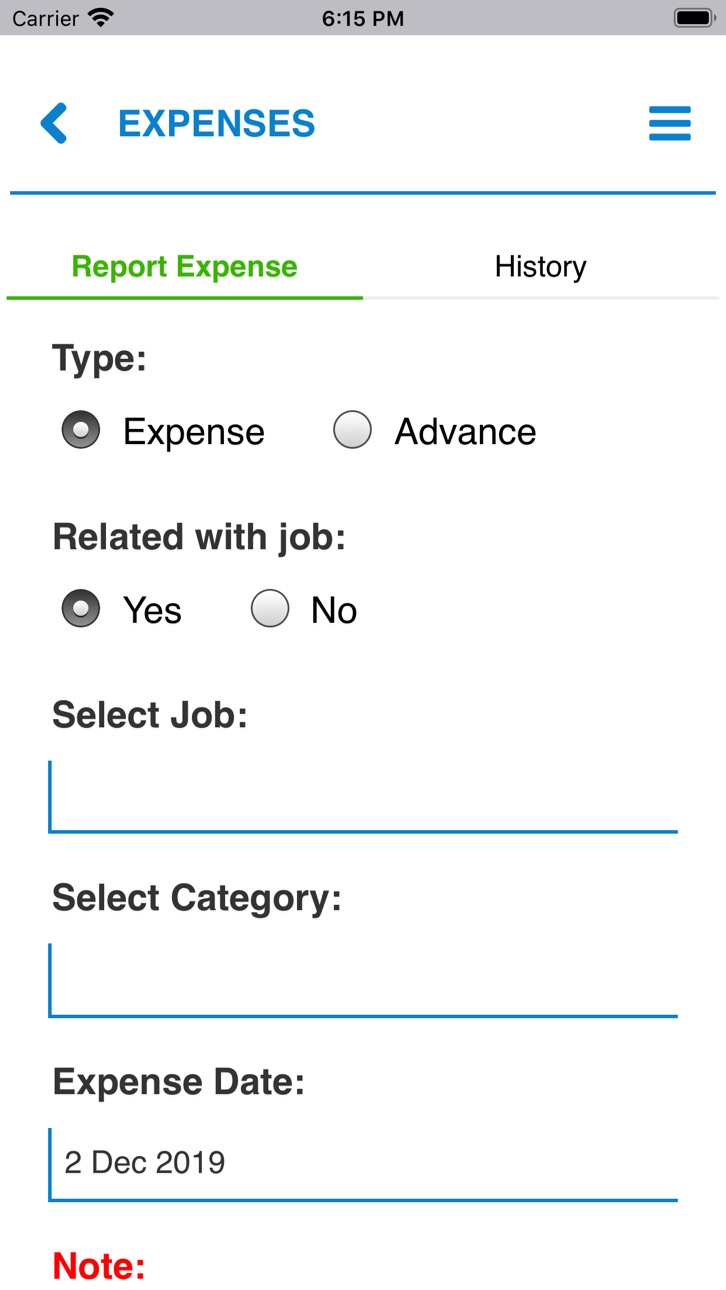Choose Yes for Related with job
The image size is (726, 1290).
point(81,609)
